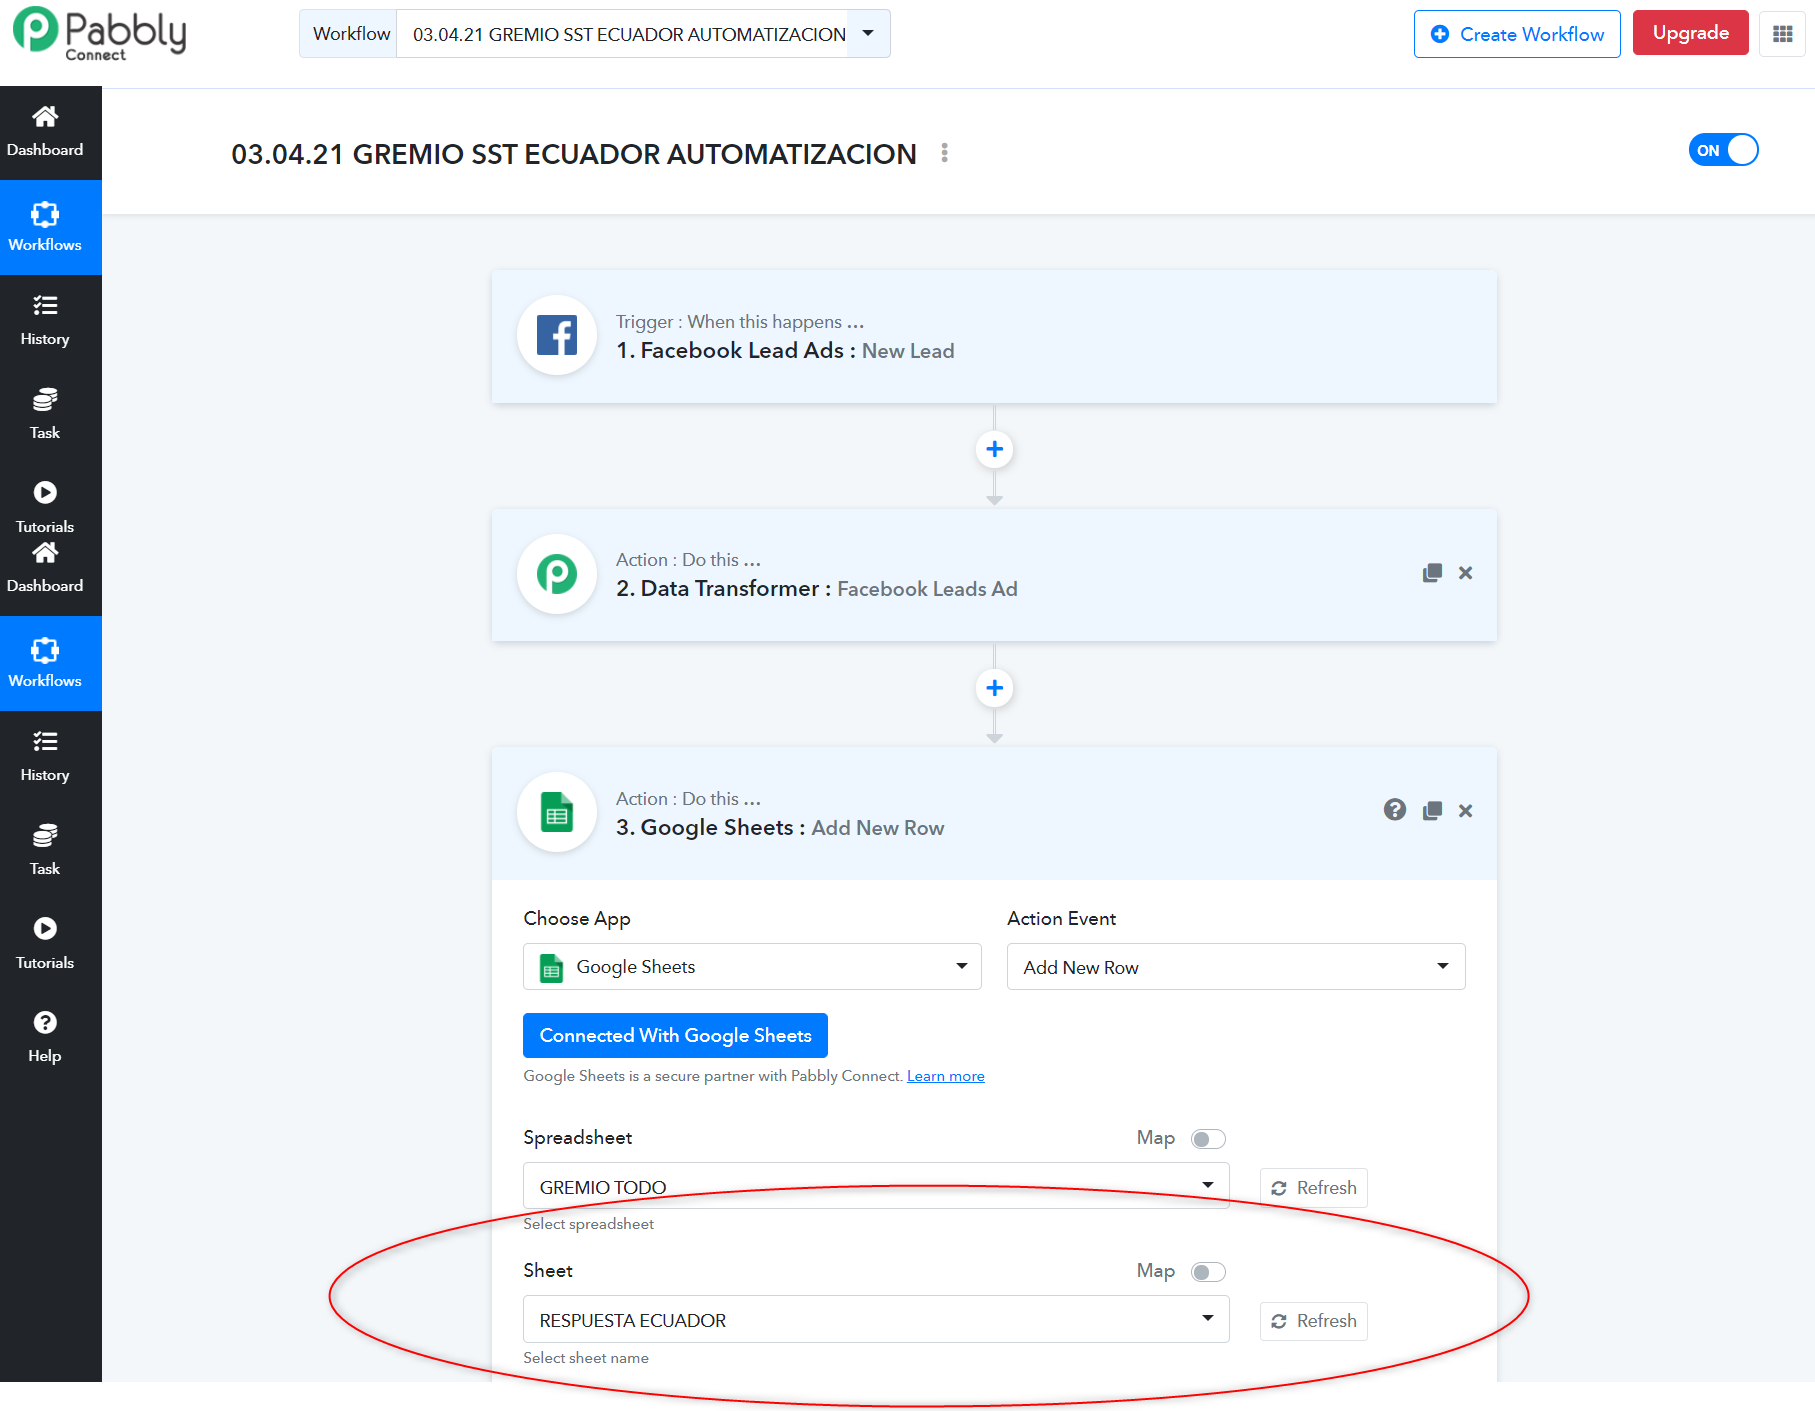Click the Google Sheets secure partner note
The width and height of the screenshot is (1815, 1411).
pos(713,1076)
